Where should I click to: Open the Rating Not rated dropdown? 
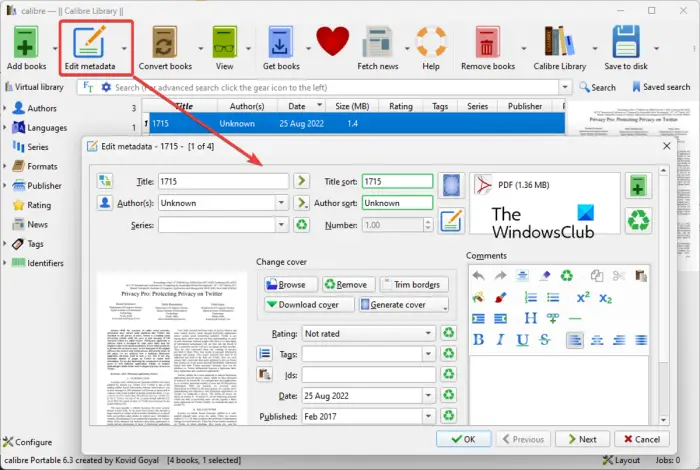tap(368, 333)
